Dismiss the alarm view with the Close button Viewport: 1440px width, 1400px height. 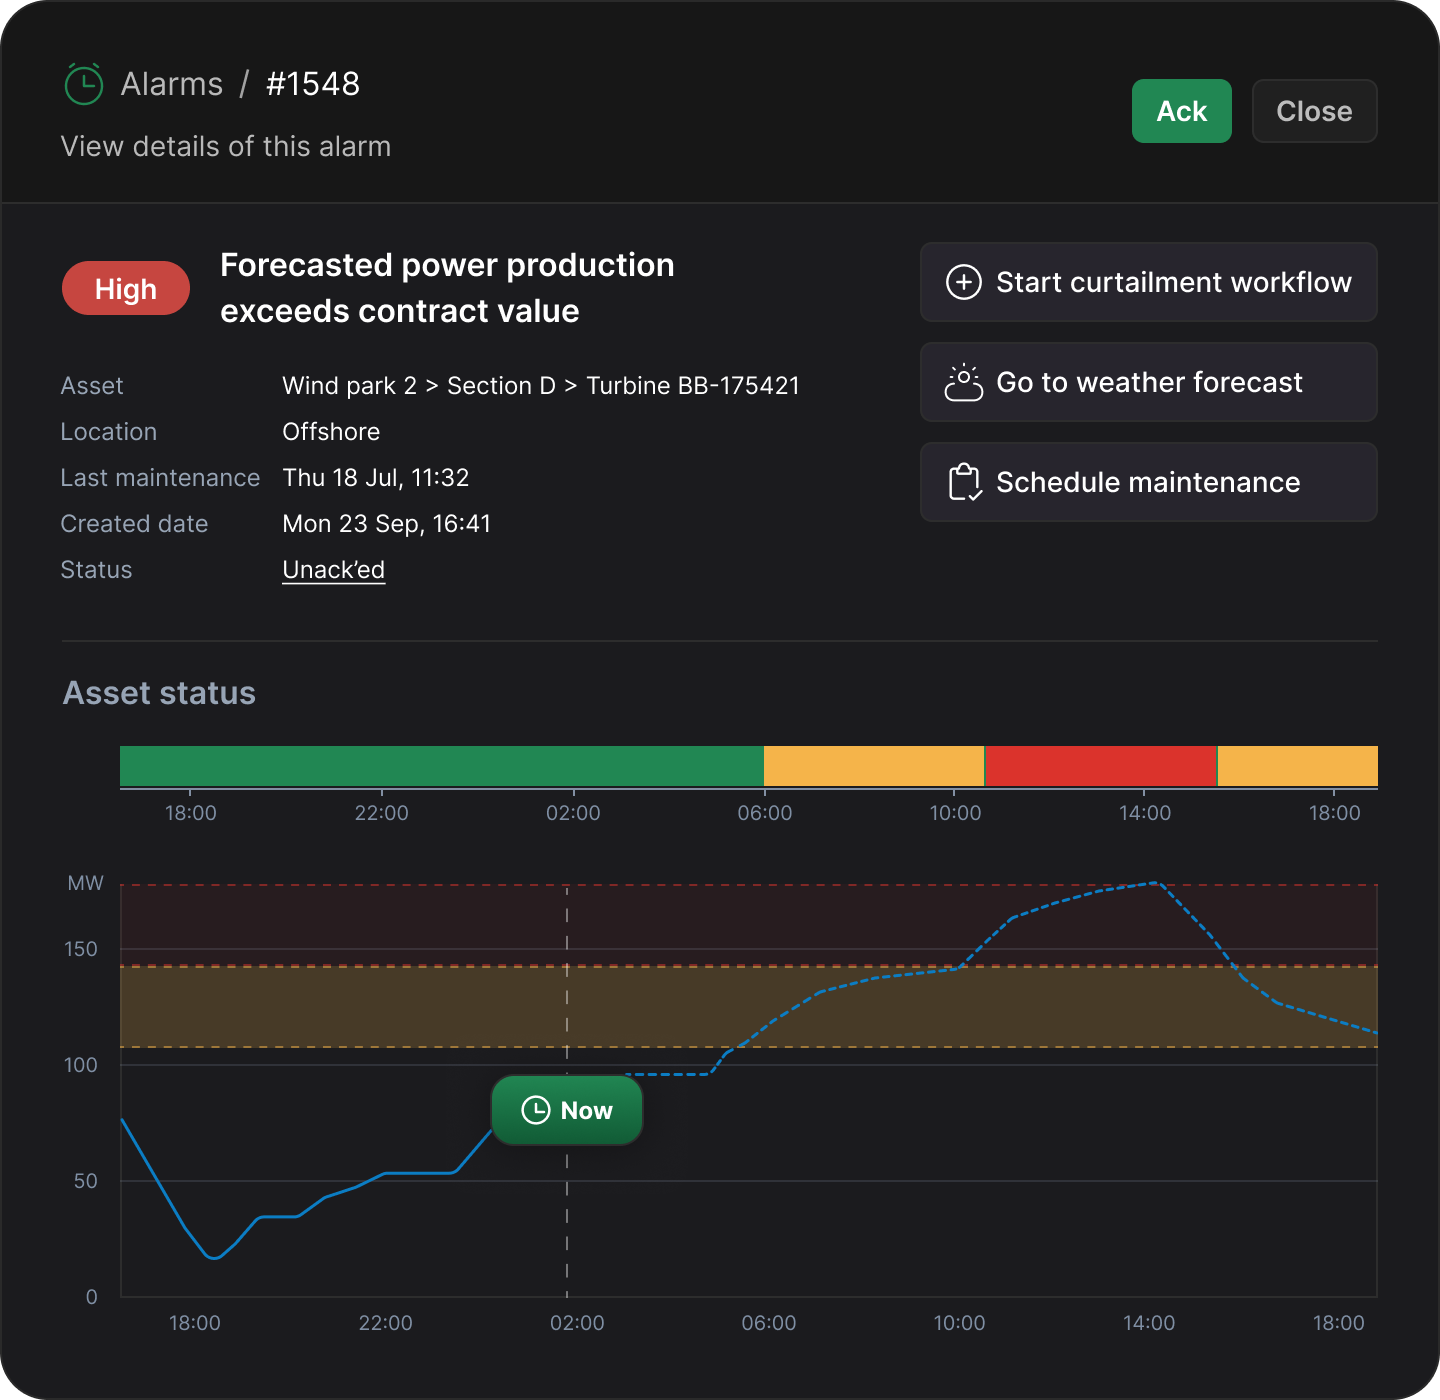tap(1315, 111)
